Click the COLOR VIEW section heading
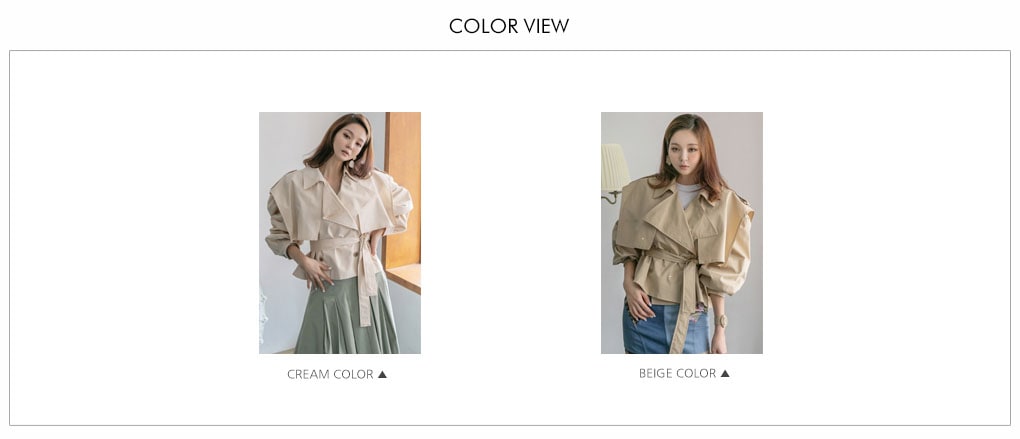 [509, 26]
